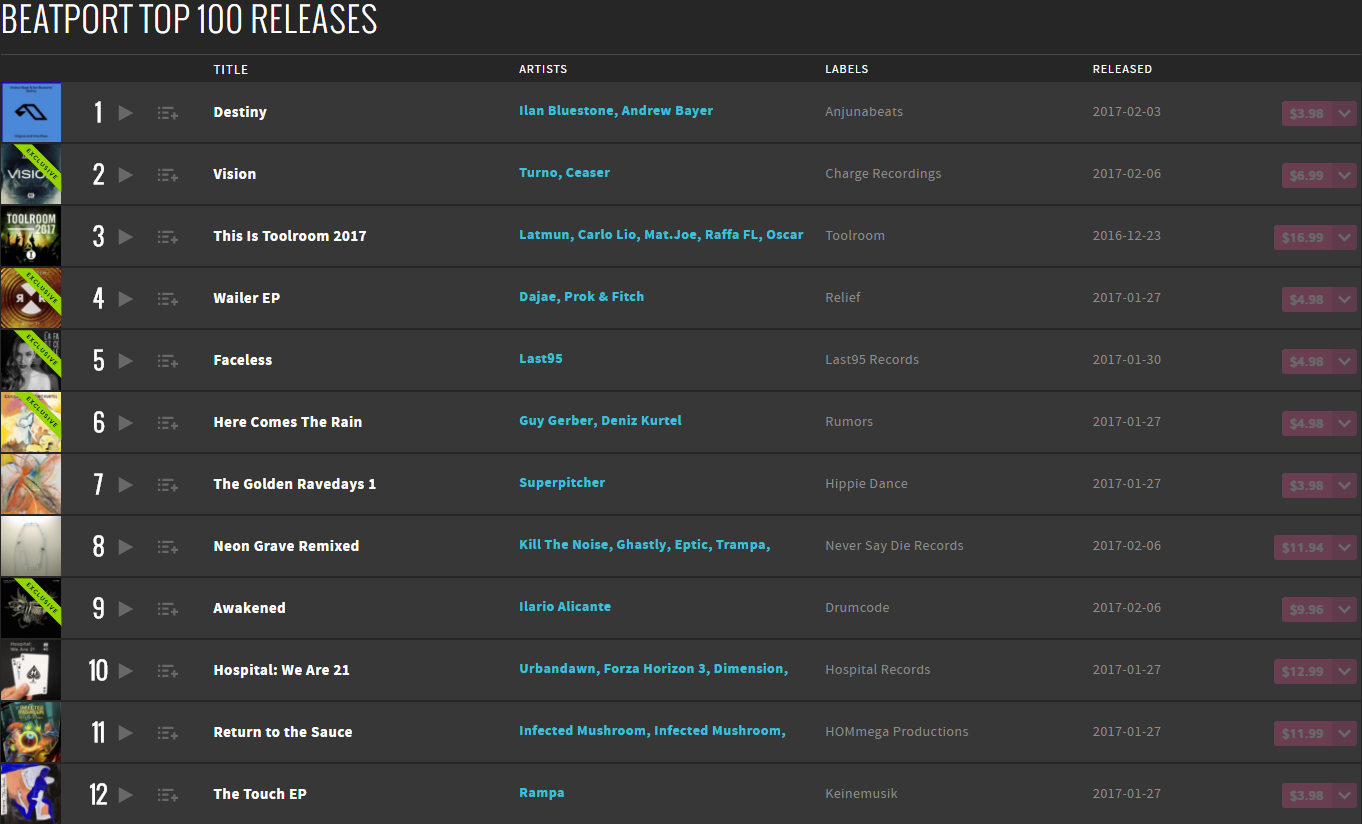Play Neon Grave Remixed release
Screen dimensions: 1362x824
coord(125,547)
